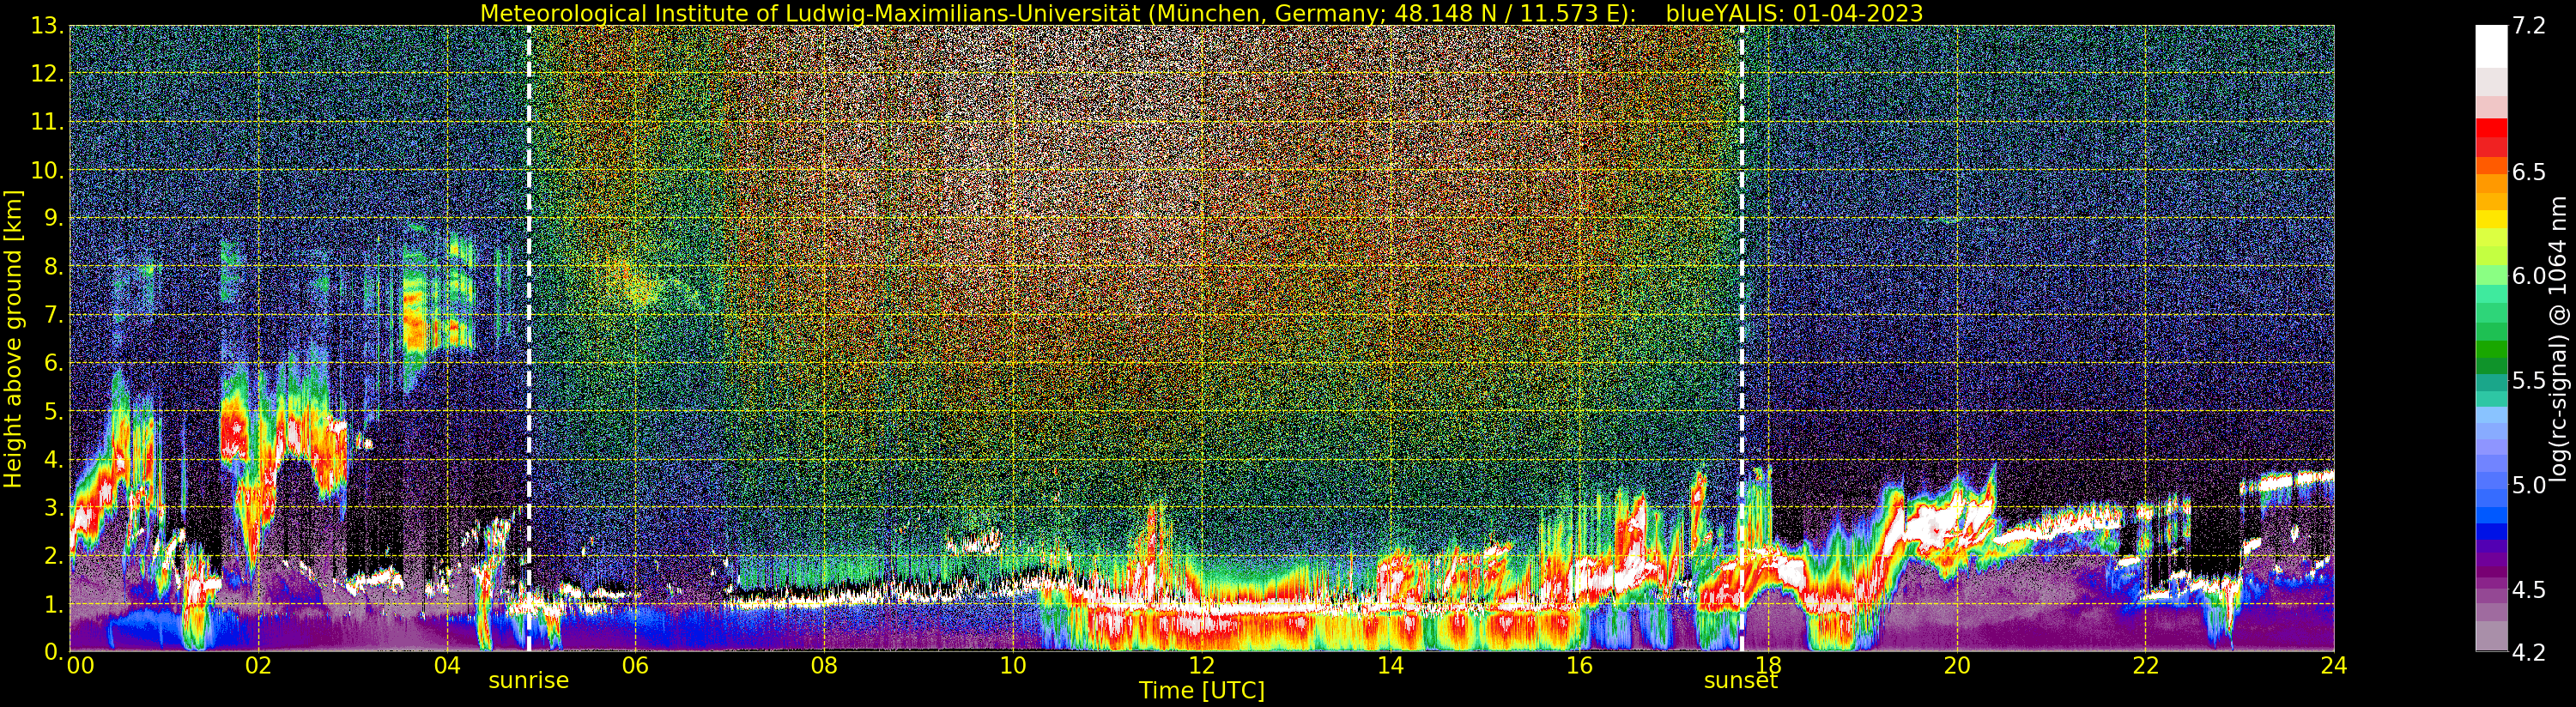Click the x-axis tick label '04'
This screenshot has height=707, width=2576.
pos(447,666)
